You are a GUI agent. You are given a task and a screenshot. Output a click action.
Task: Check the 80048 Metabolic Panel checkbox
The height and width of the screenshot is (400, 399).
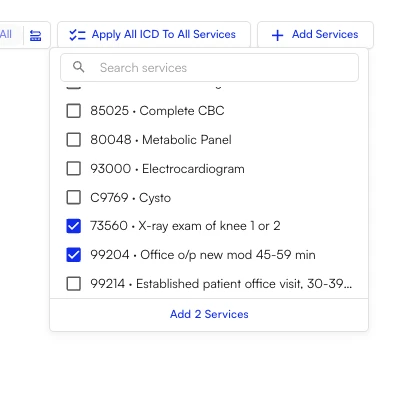(74, 140)
